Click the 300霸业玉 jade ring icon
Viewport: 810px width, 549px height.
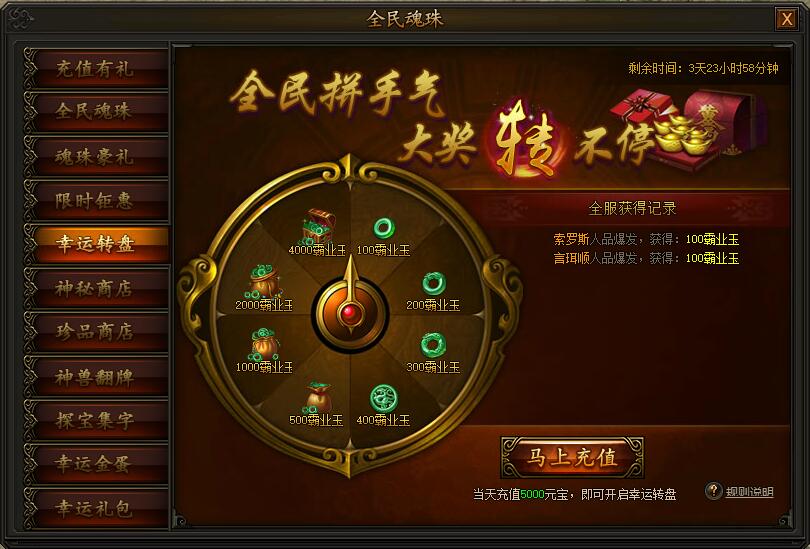pos(433,344)
